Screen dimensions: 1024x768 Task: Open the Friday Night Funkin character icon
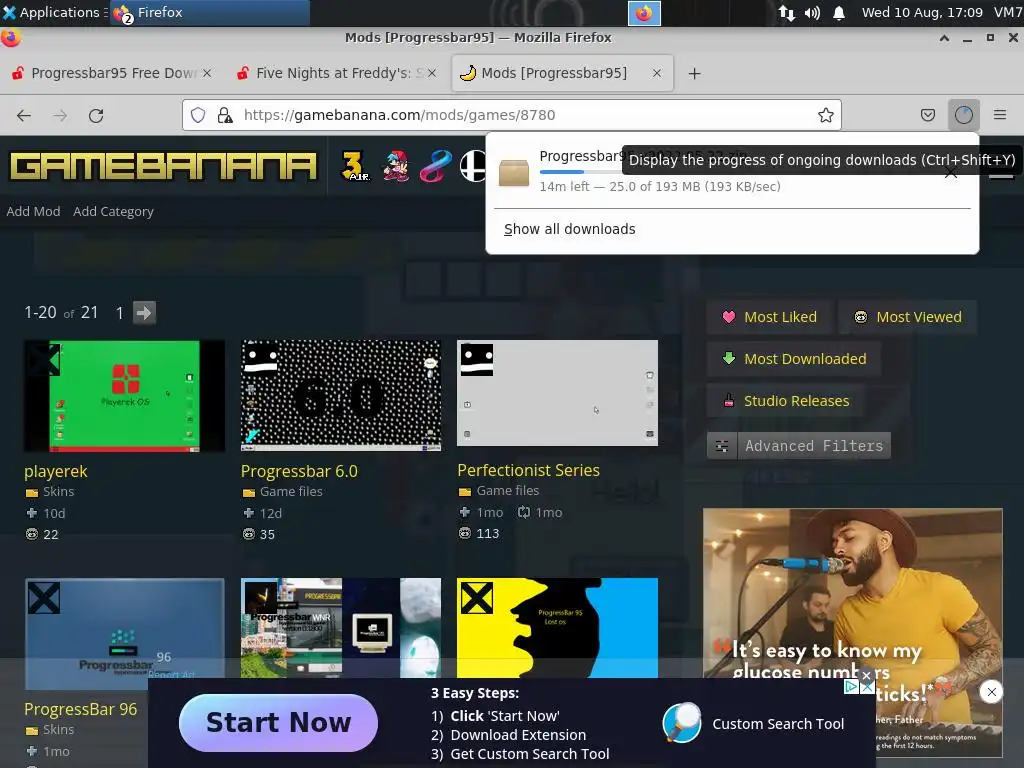(x=396, y=166)
